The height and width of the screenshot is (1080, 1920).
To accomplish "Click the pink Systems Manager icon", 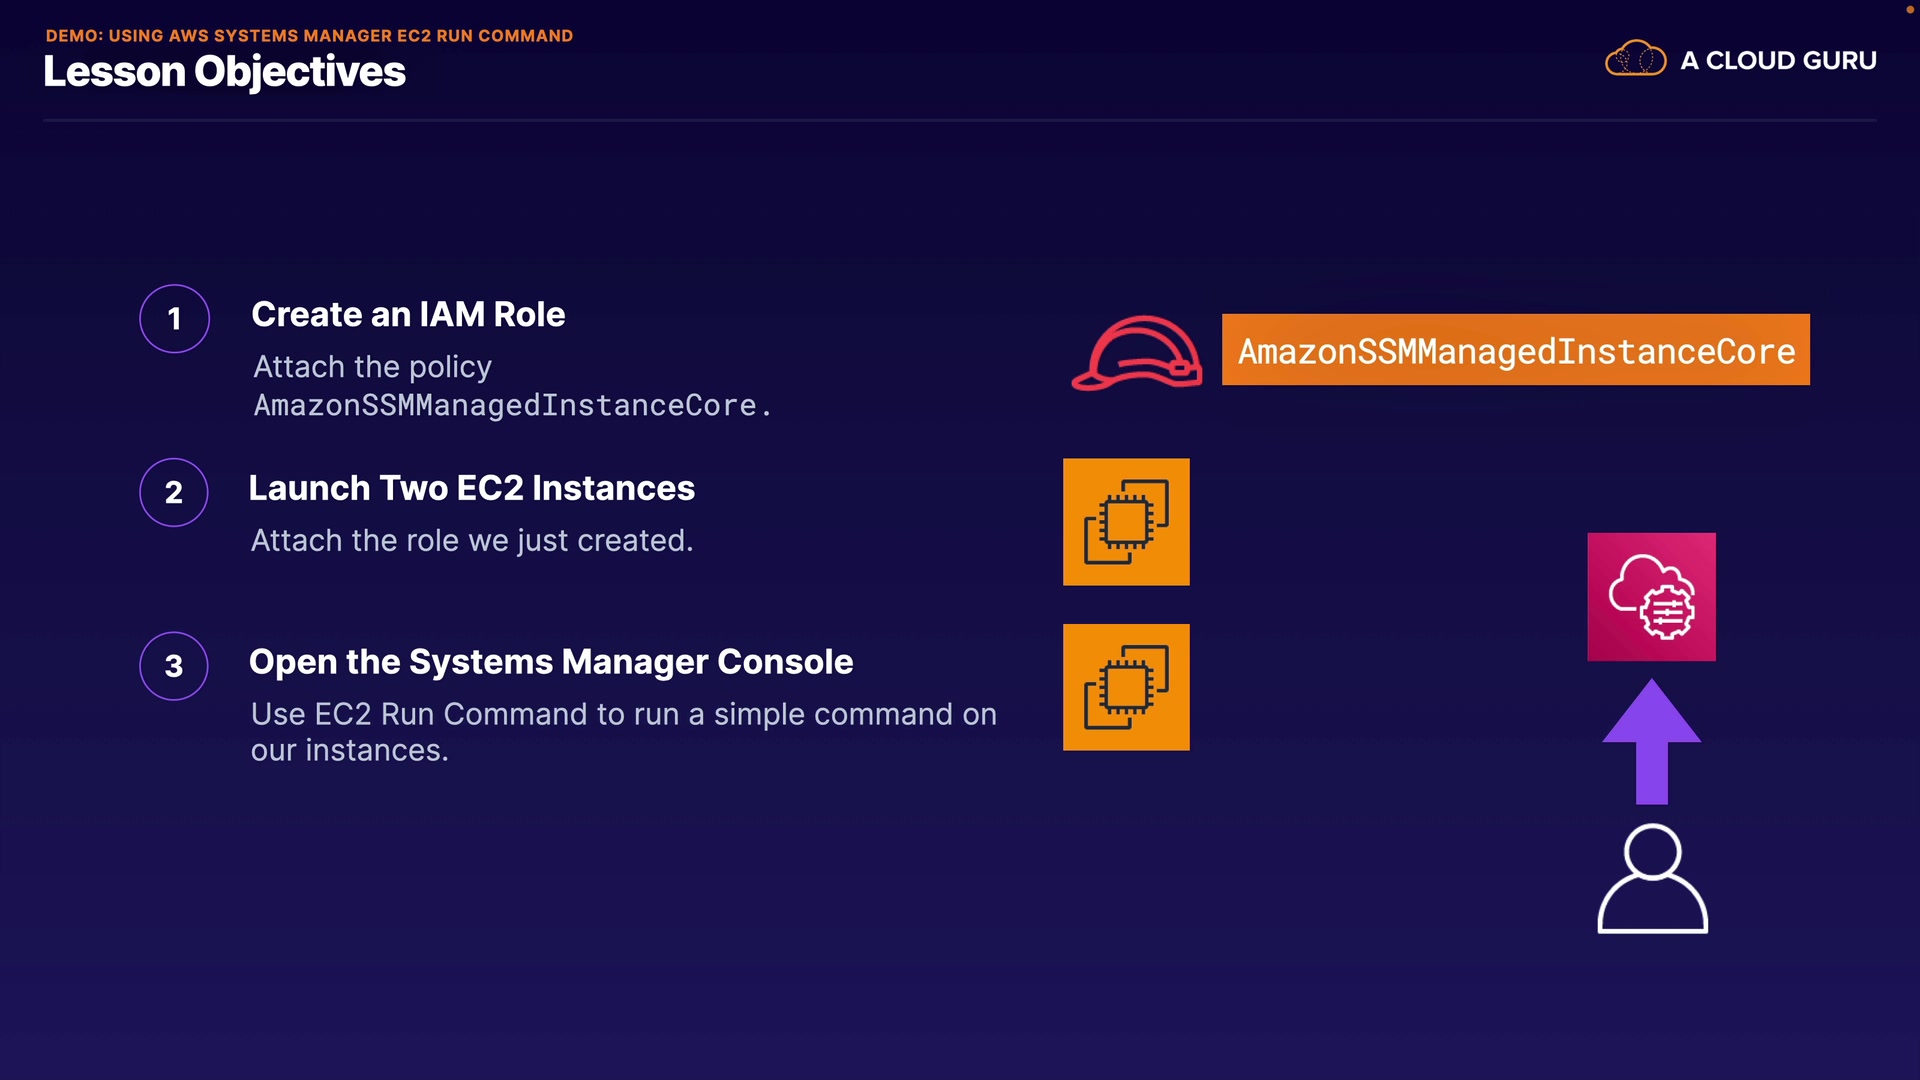I will 1651,597.
